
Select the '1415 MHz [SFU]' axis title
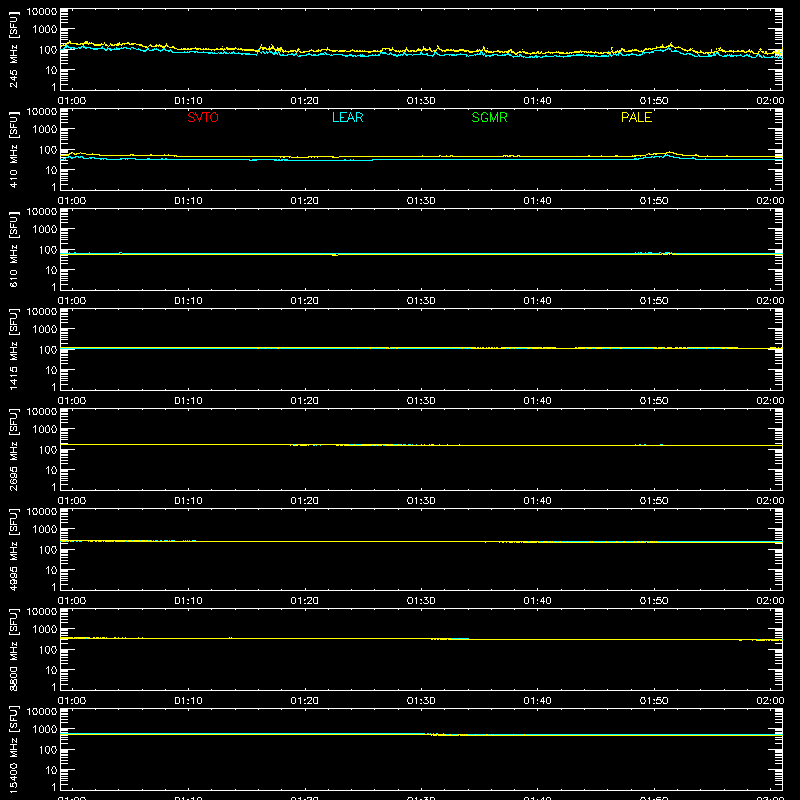click(x=13, y=349)
